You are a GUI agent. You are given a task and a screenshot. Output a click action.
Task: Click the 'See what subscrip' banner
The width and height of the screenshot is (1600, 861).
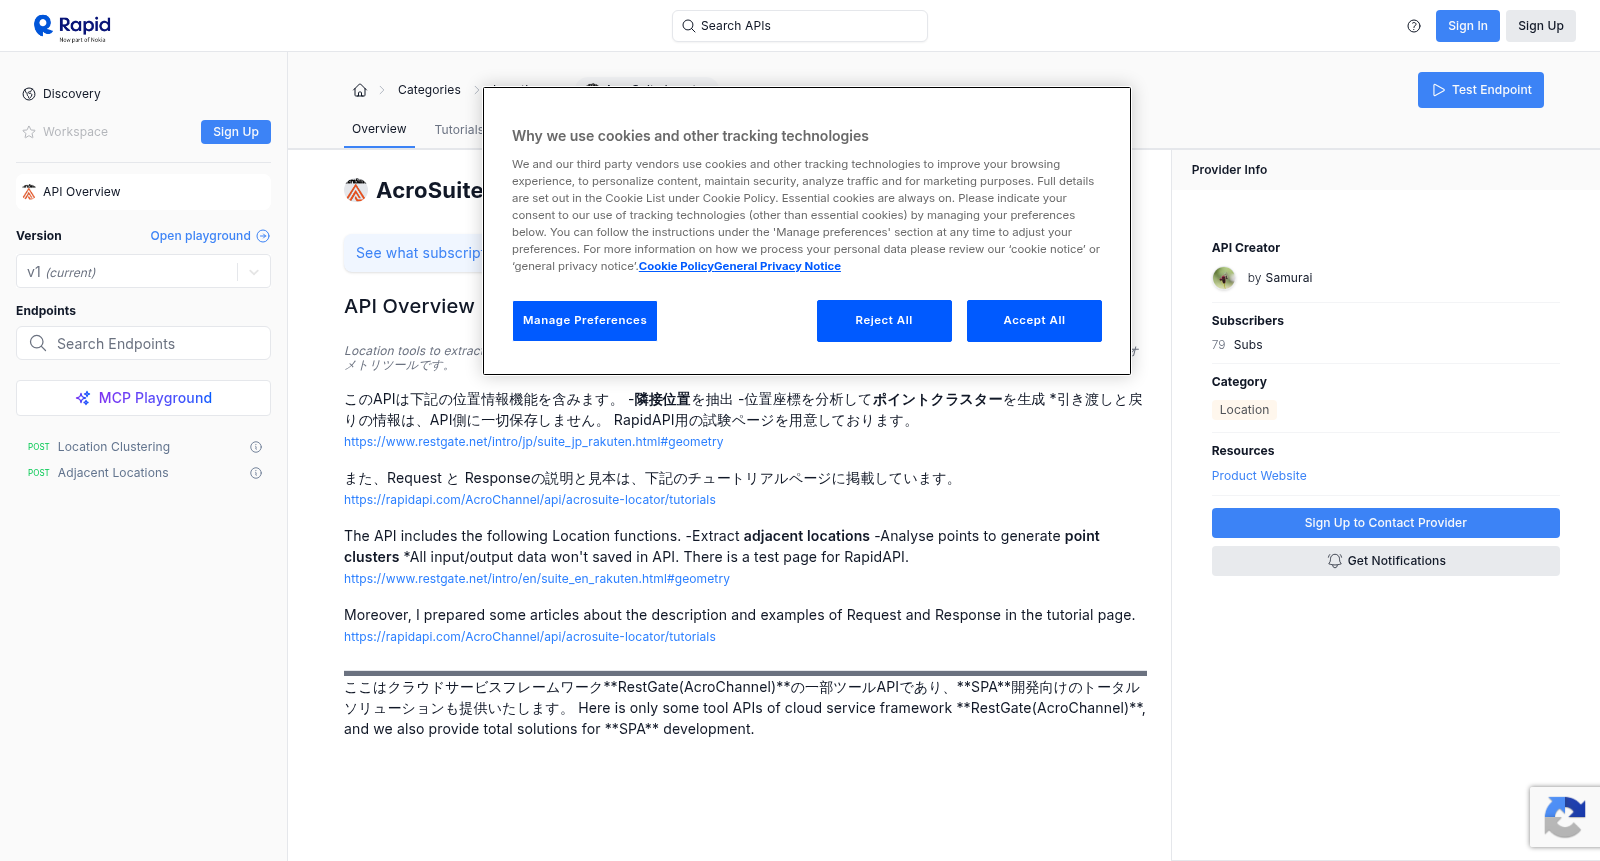pyautogui.click(x=414, y=253)
